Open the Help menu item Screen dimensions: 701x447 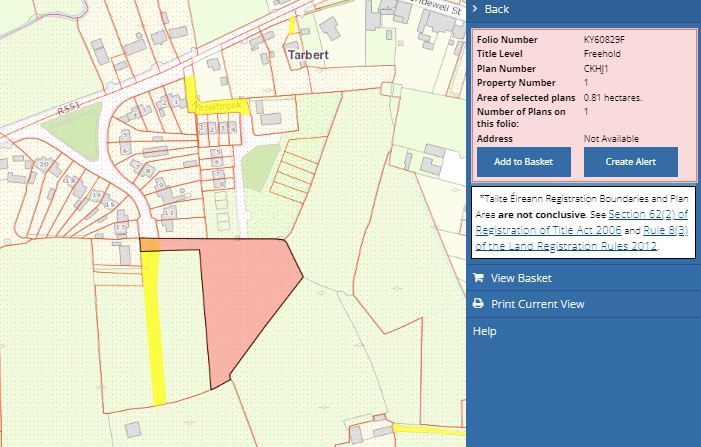coord(484,331)
